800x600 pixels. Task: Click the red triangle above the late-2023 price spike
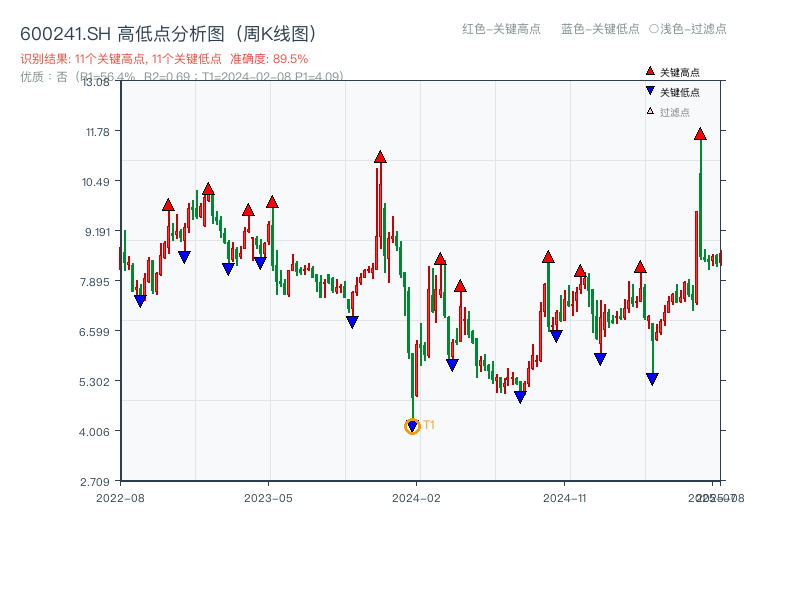[380, 155]
